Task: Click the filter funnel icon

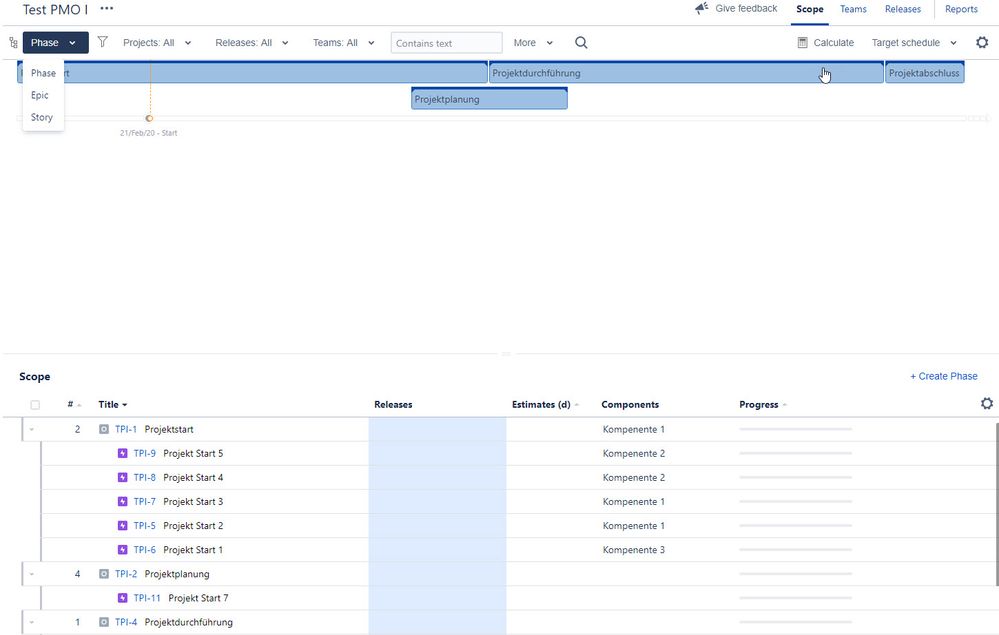Action: 103,42
